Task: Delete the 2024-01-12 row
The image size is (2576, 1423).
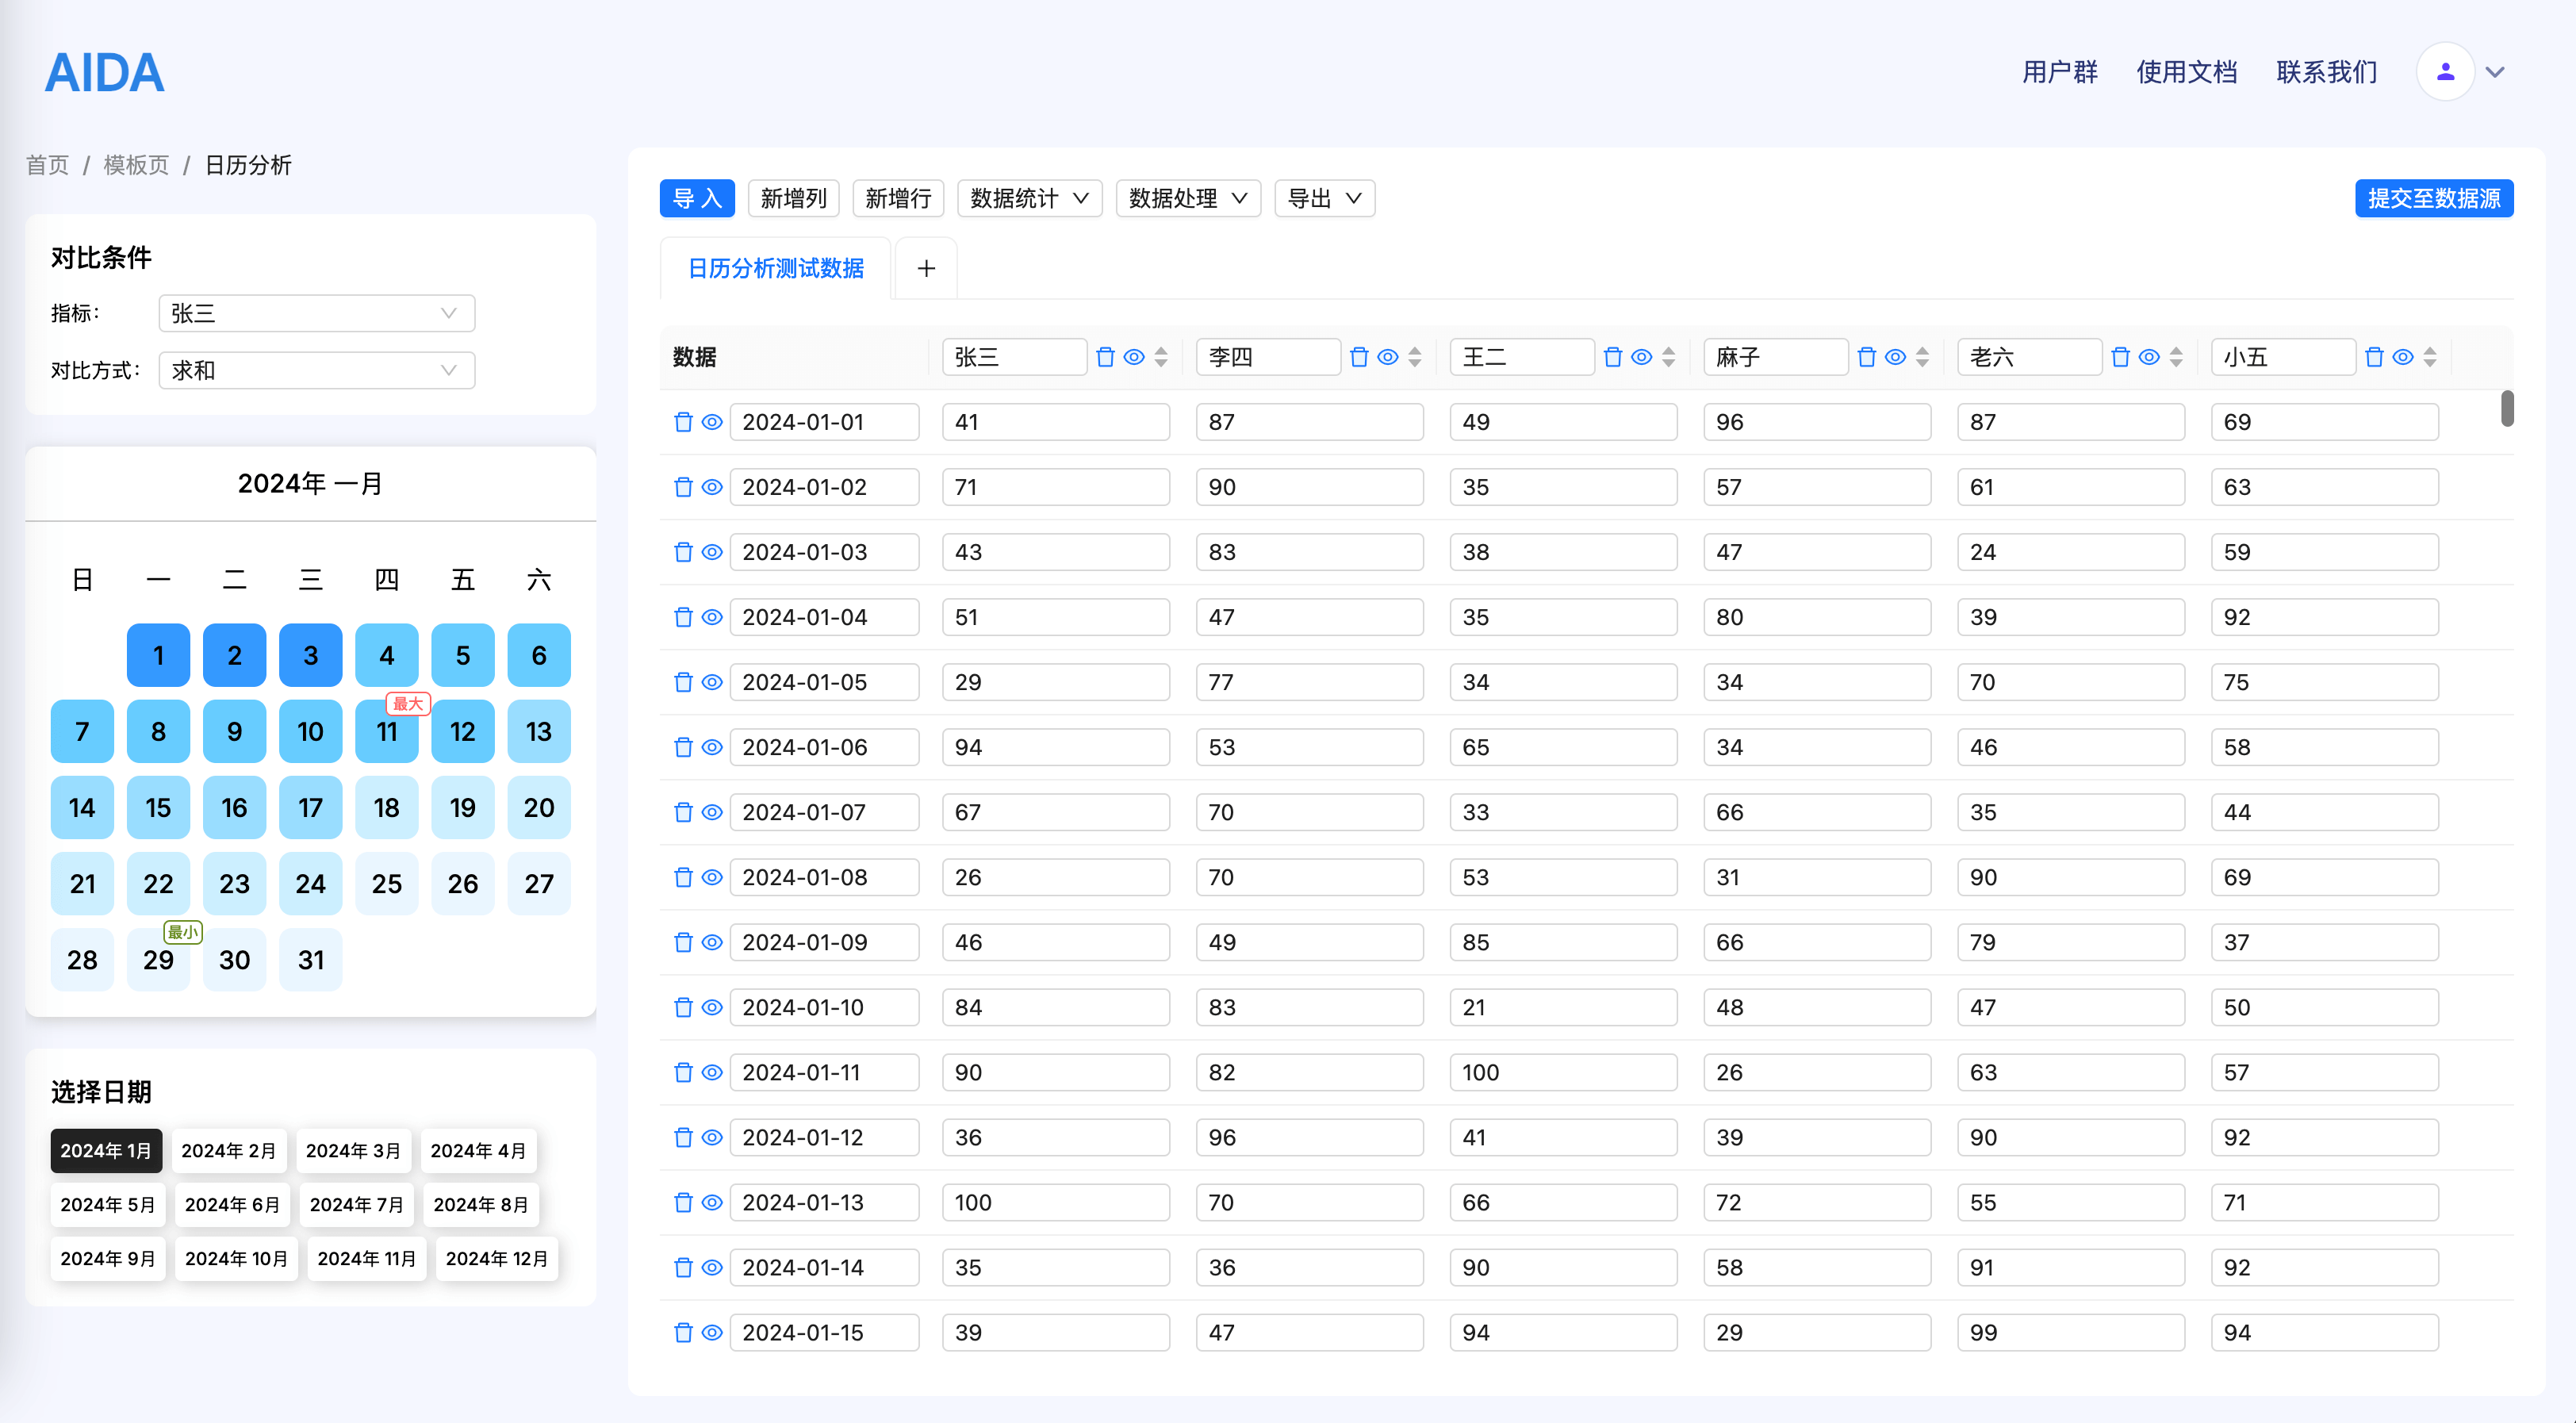Action: tap(684, 1137)
